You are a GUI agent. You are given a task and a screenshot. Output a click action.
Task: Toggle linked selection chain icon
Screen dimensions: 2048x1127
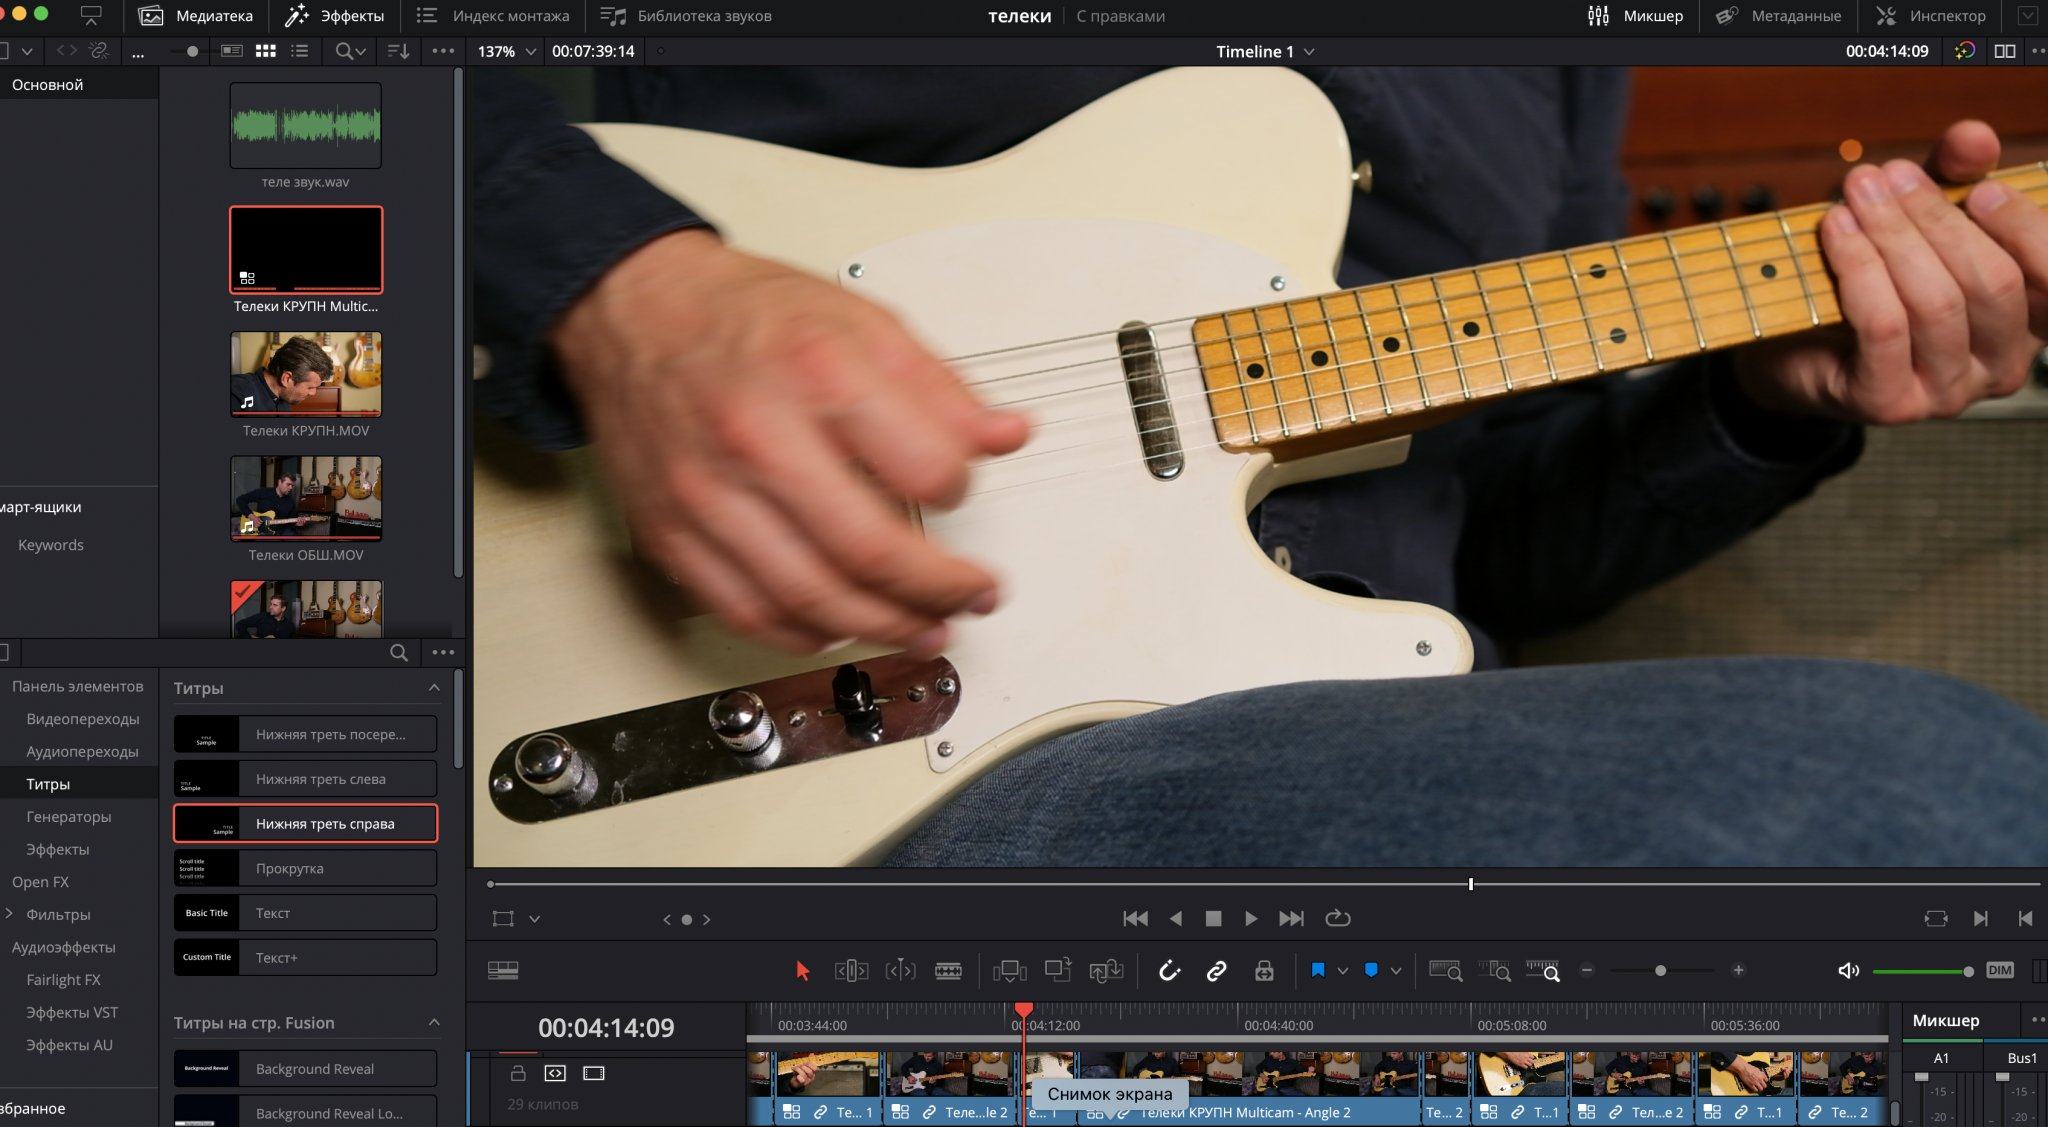(1216, 970)
